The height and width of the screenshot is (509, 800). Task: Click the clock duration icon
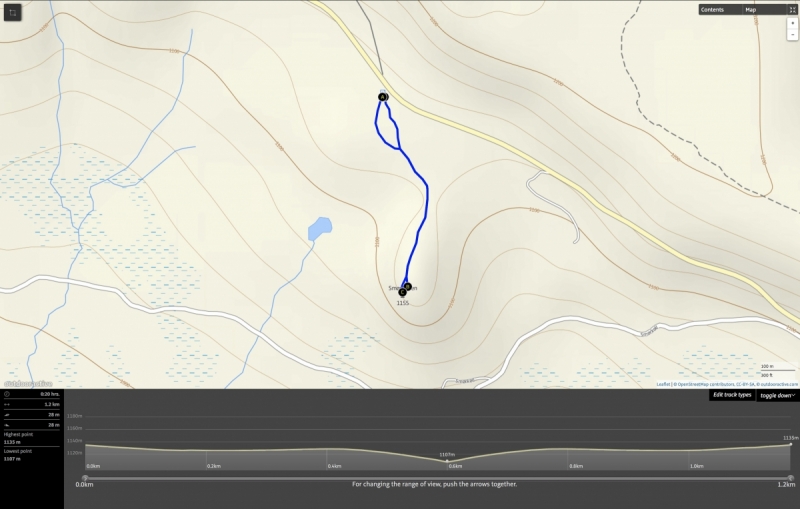pos(7,394)
